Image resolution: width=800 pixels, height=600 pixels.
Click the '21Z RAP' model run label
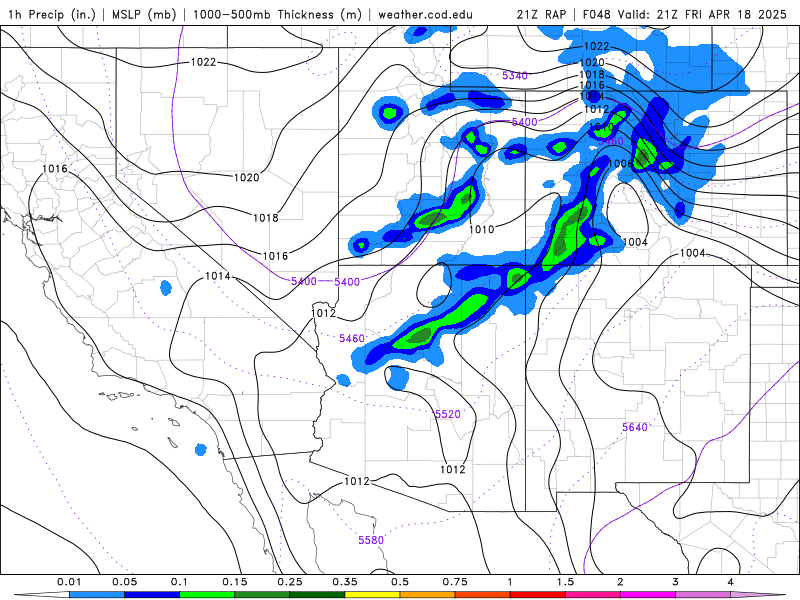point(541,14)
